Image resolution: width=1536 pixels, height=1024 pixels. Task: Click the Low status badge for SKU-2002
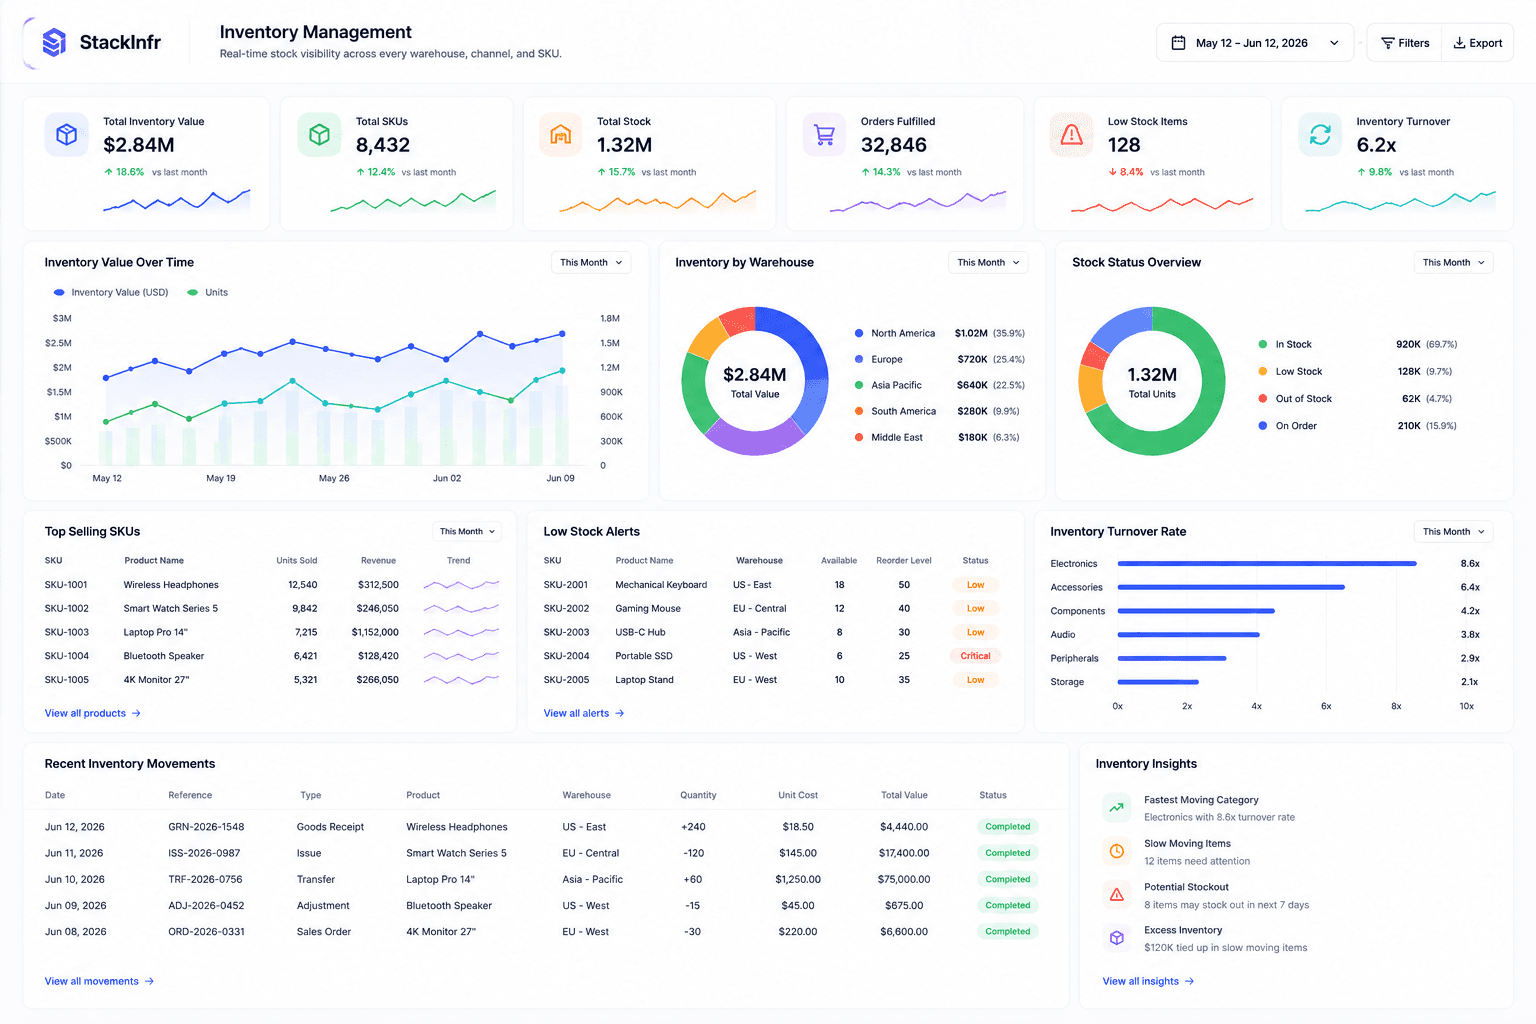point(975,608)
